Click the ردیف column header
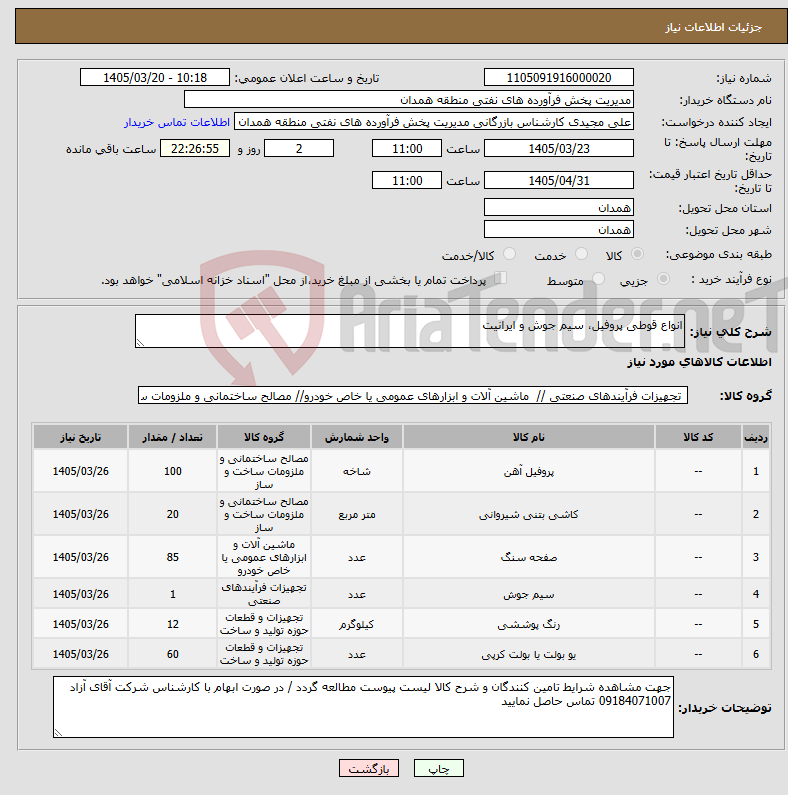788x795 pixels. point(756,437)
